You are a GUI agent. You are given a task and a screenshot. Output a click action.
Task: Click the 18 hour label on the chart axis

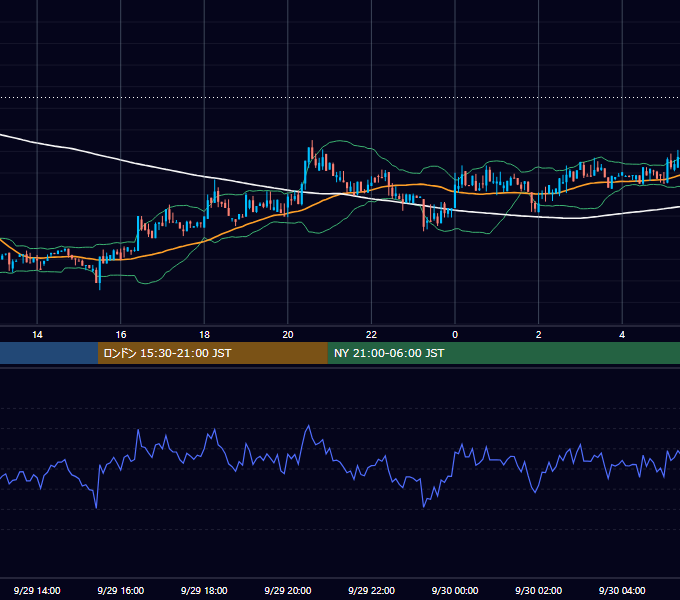point(204,335)
